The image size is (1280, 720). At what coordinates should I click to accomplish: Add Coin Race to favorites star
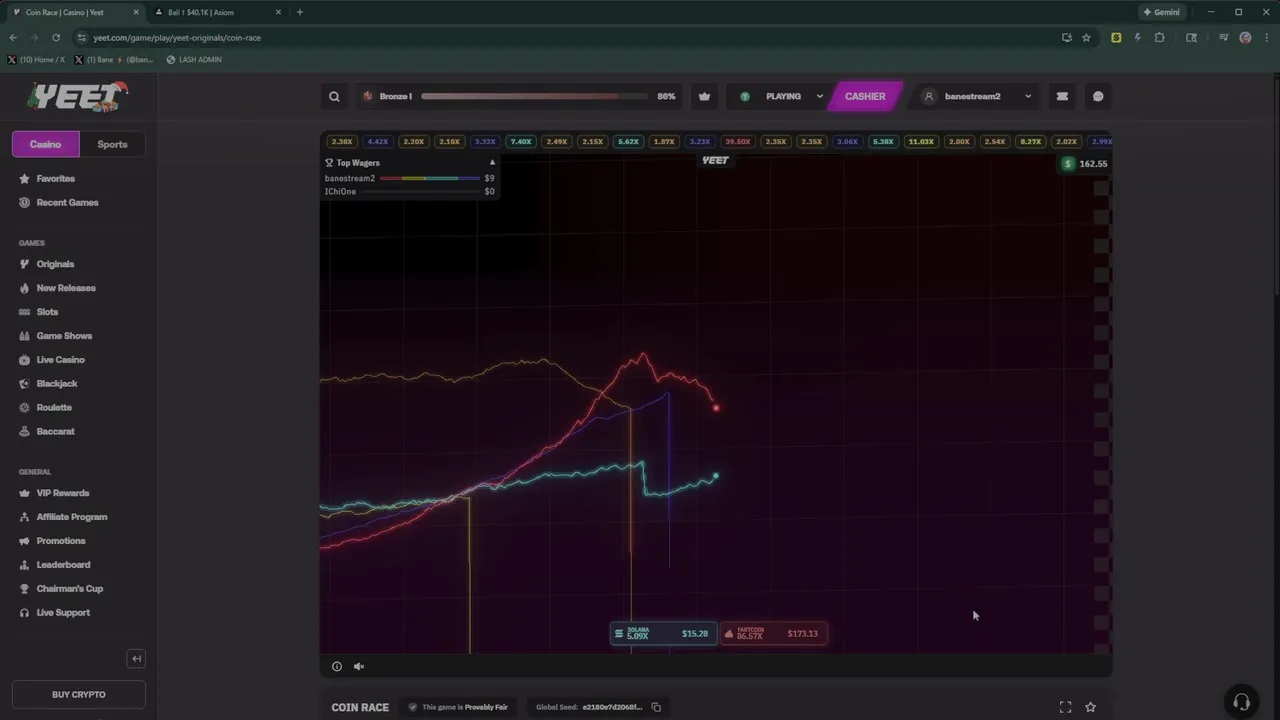point(1091,707)
